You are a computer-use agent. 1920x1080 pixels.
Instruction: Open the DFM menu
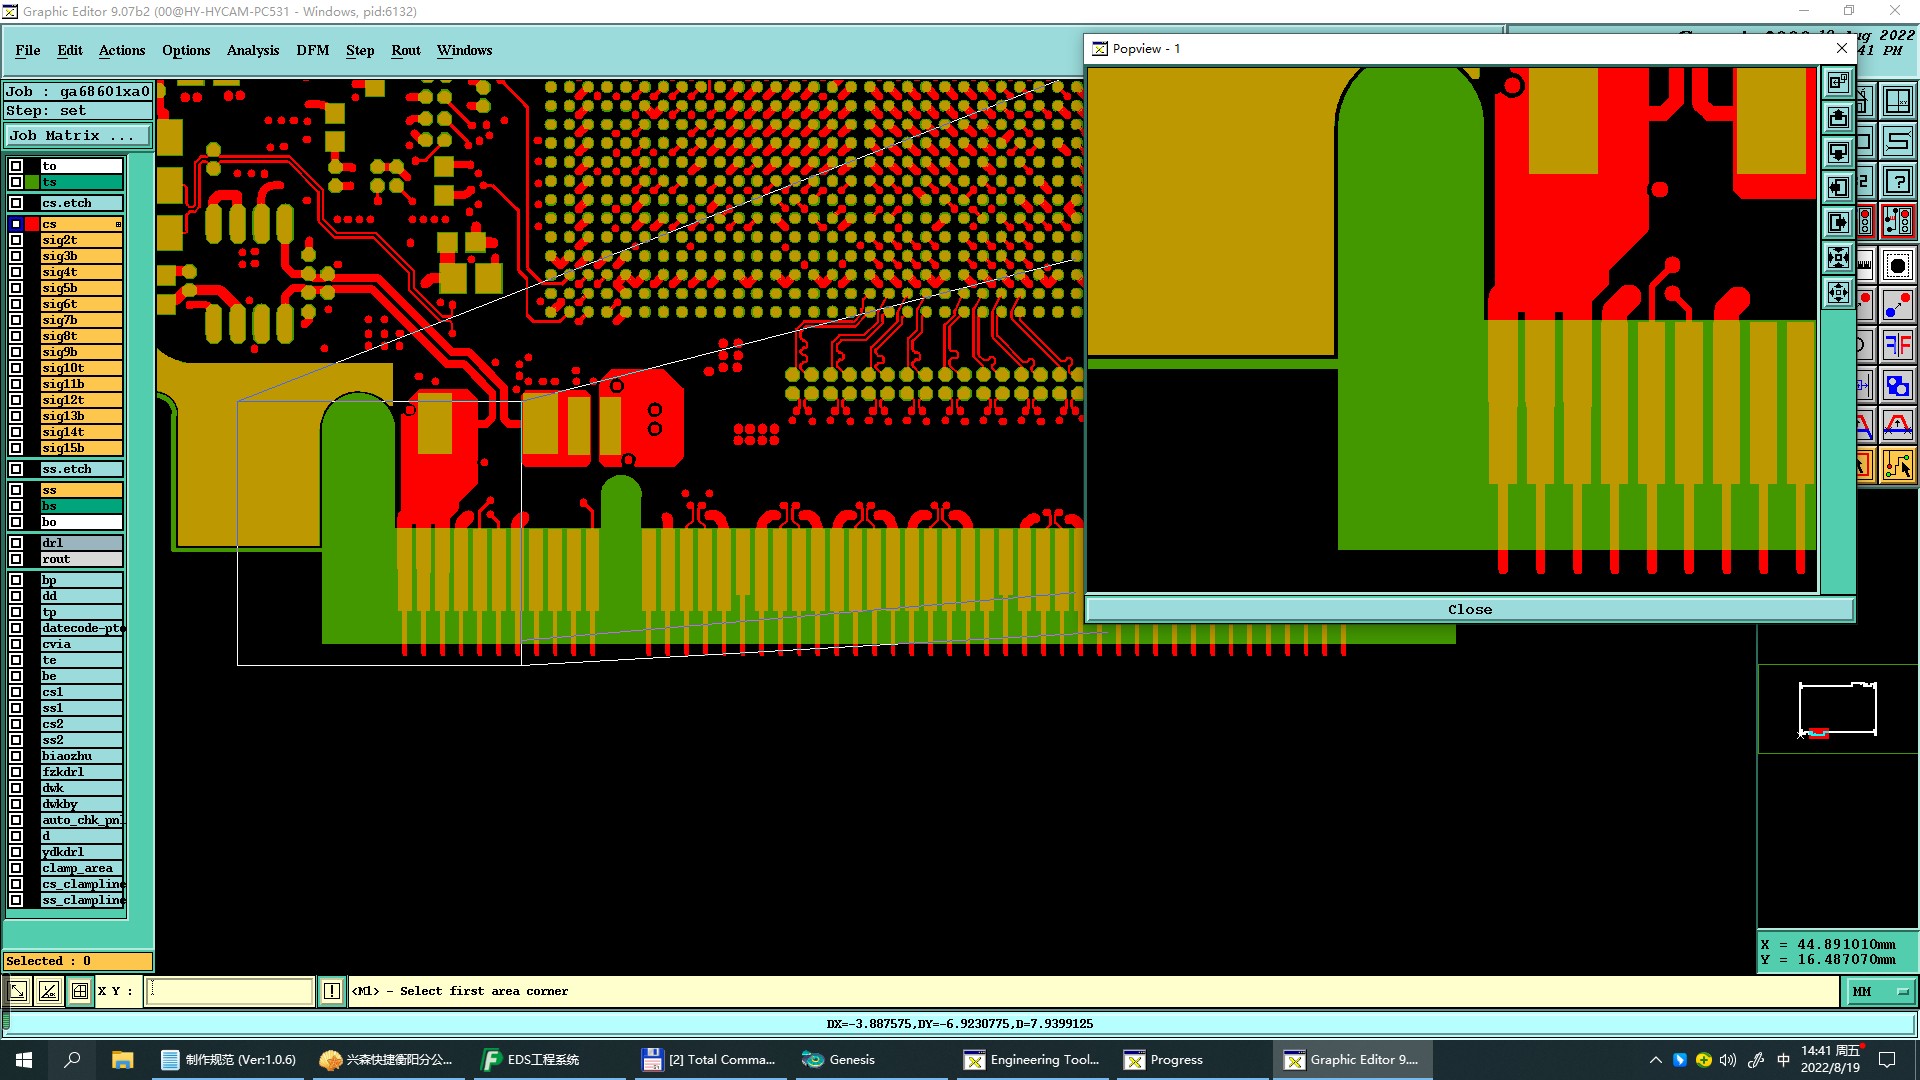(x=312, y=50)
